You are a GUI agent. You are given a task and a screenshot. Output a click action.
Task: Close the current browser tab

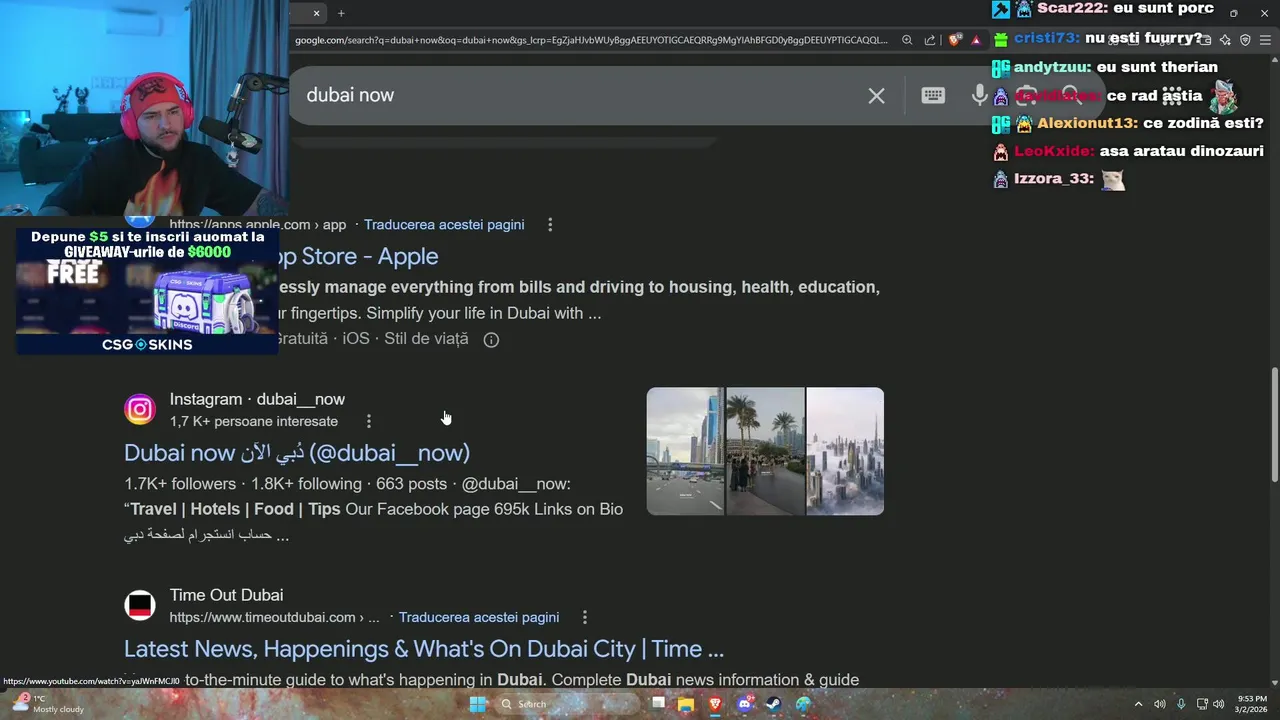[316, 13]
